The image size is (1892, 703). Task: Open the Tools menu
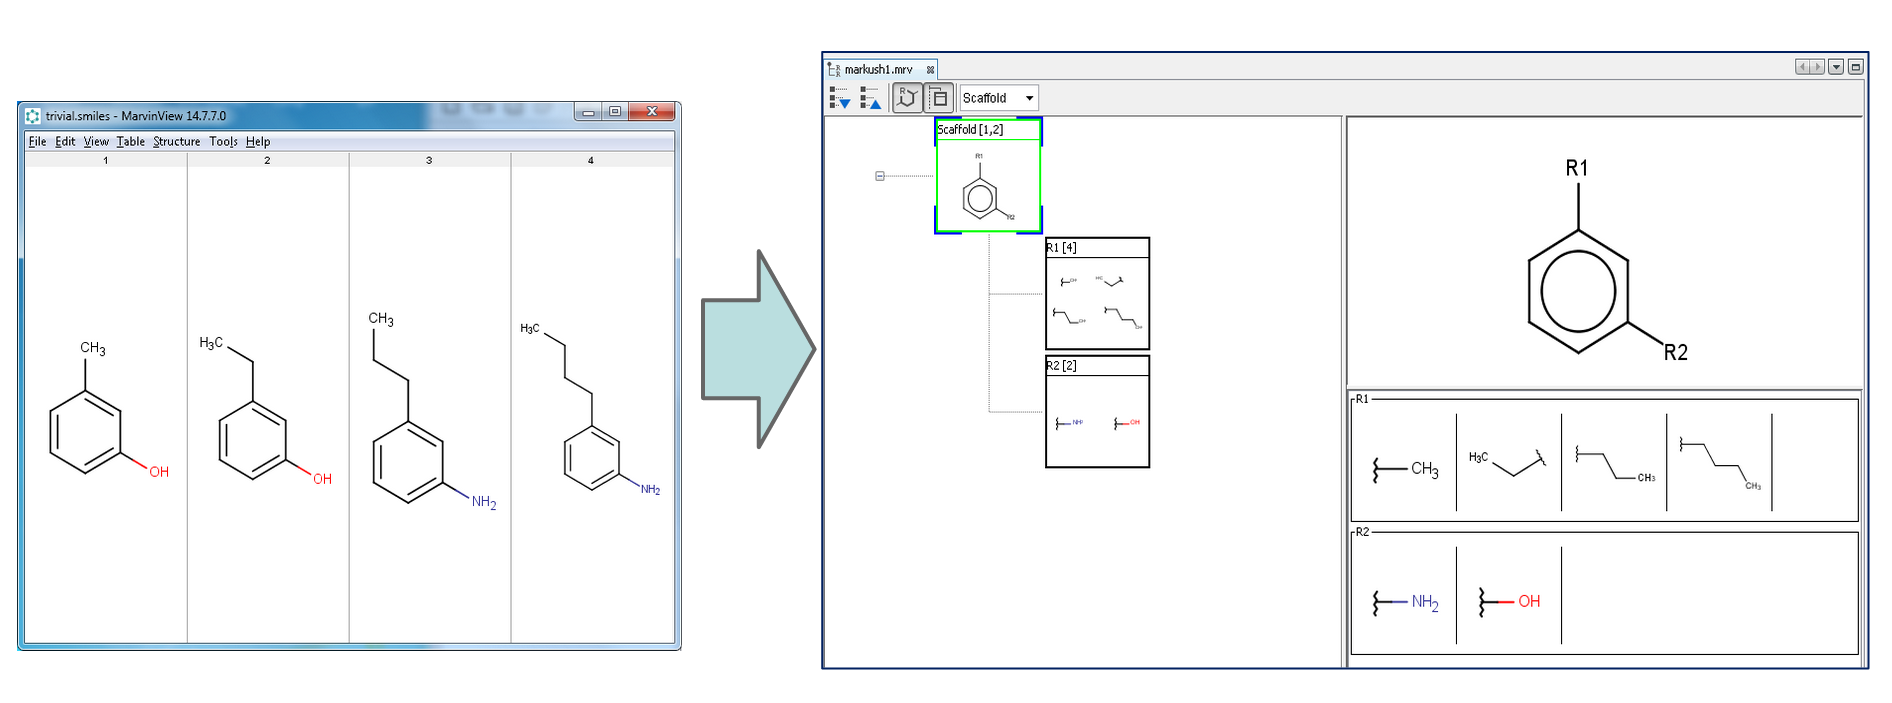pos(223,142)
